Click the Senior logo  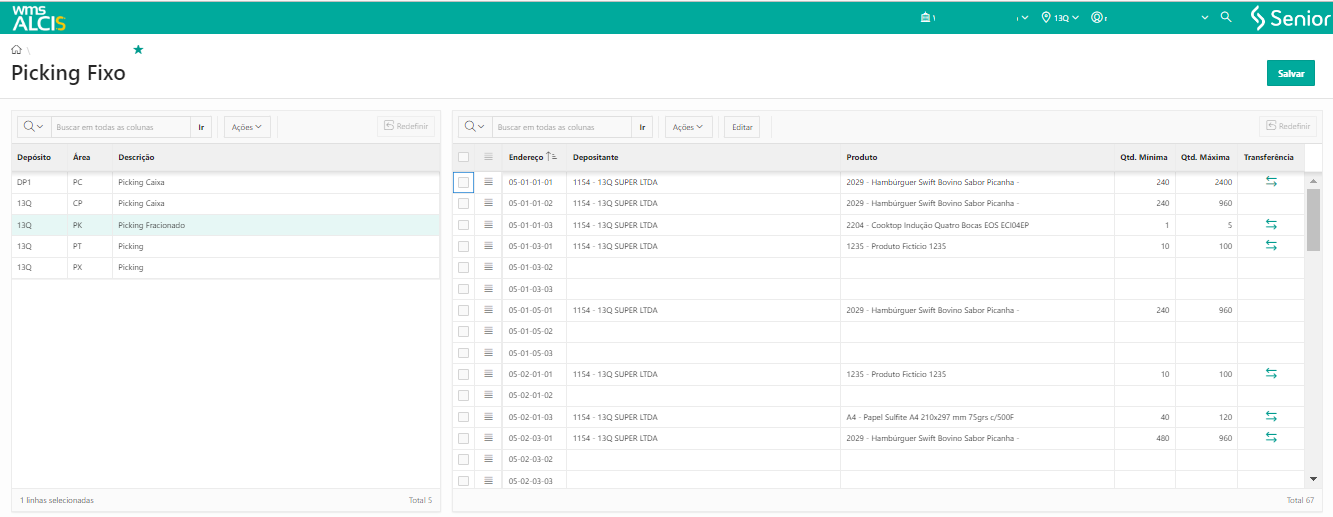pyautogui.click(x=1290, y=17)
